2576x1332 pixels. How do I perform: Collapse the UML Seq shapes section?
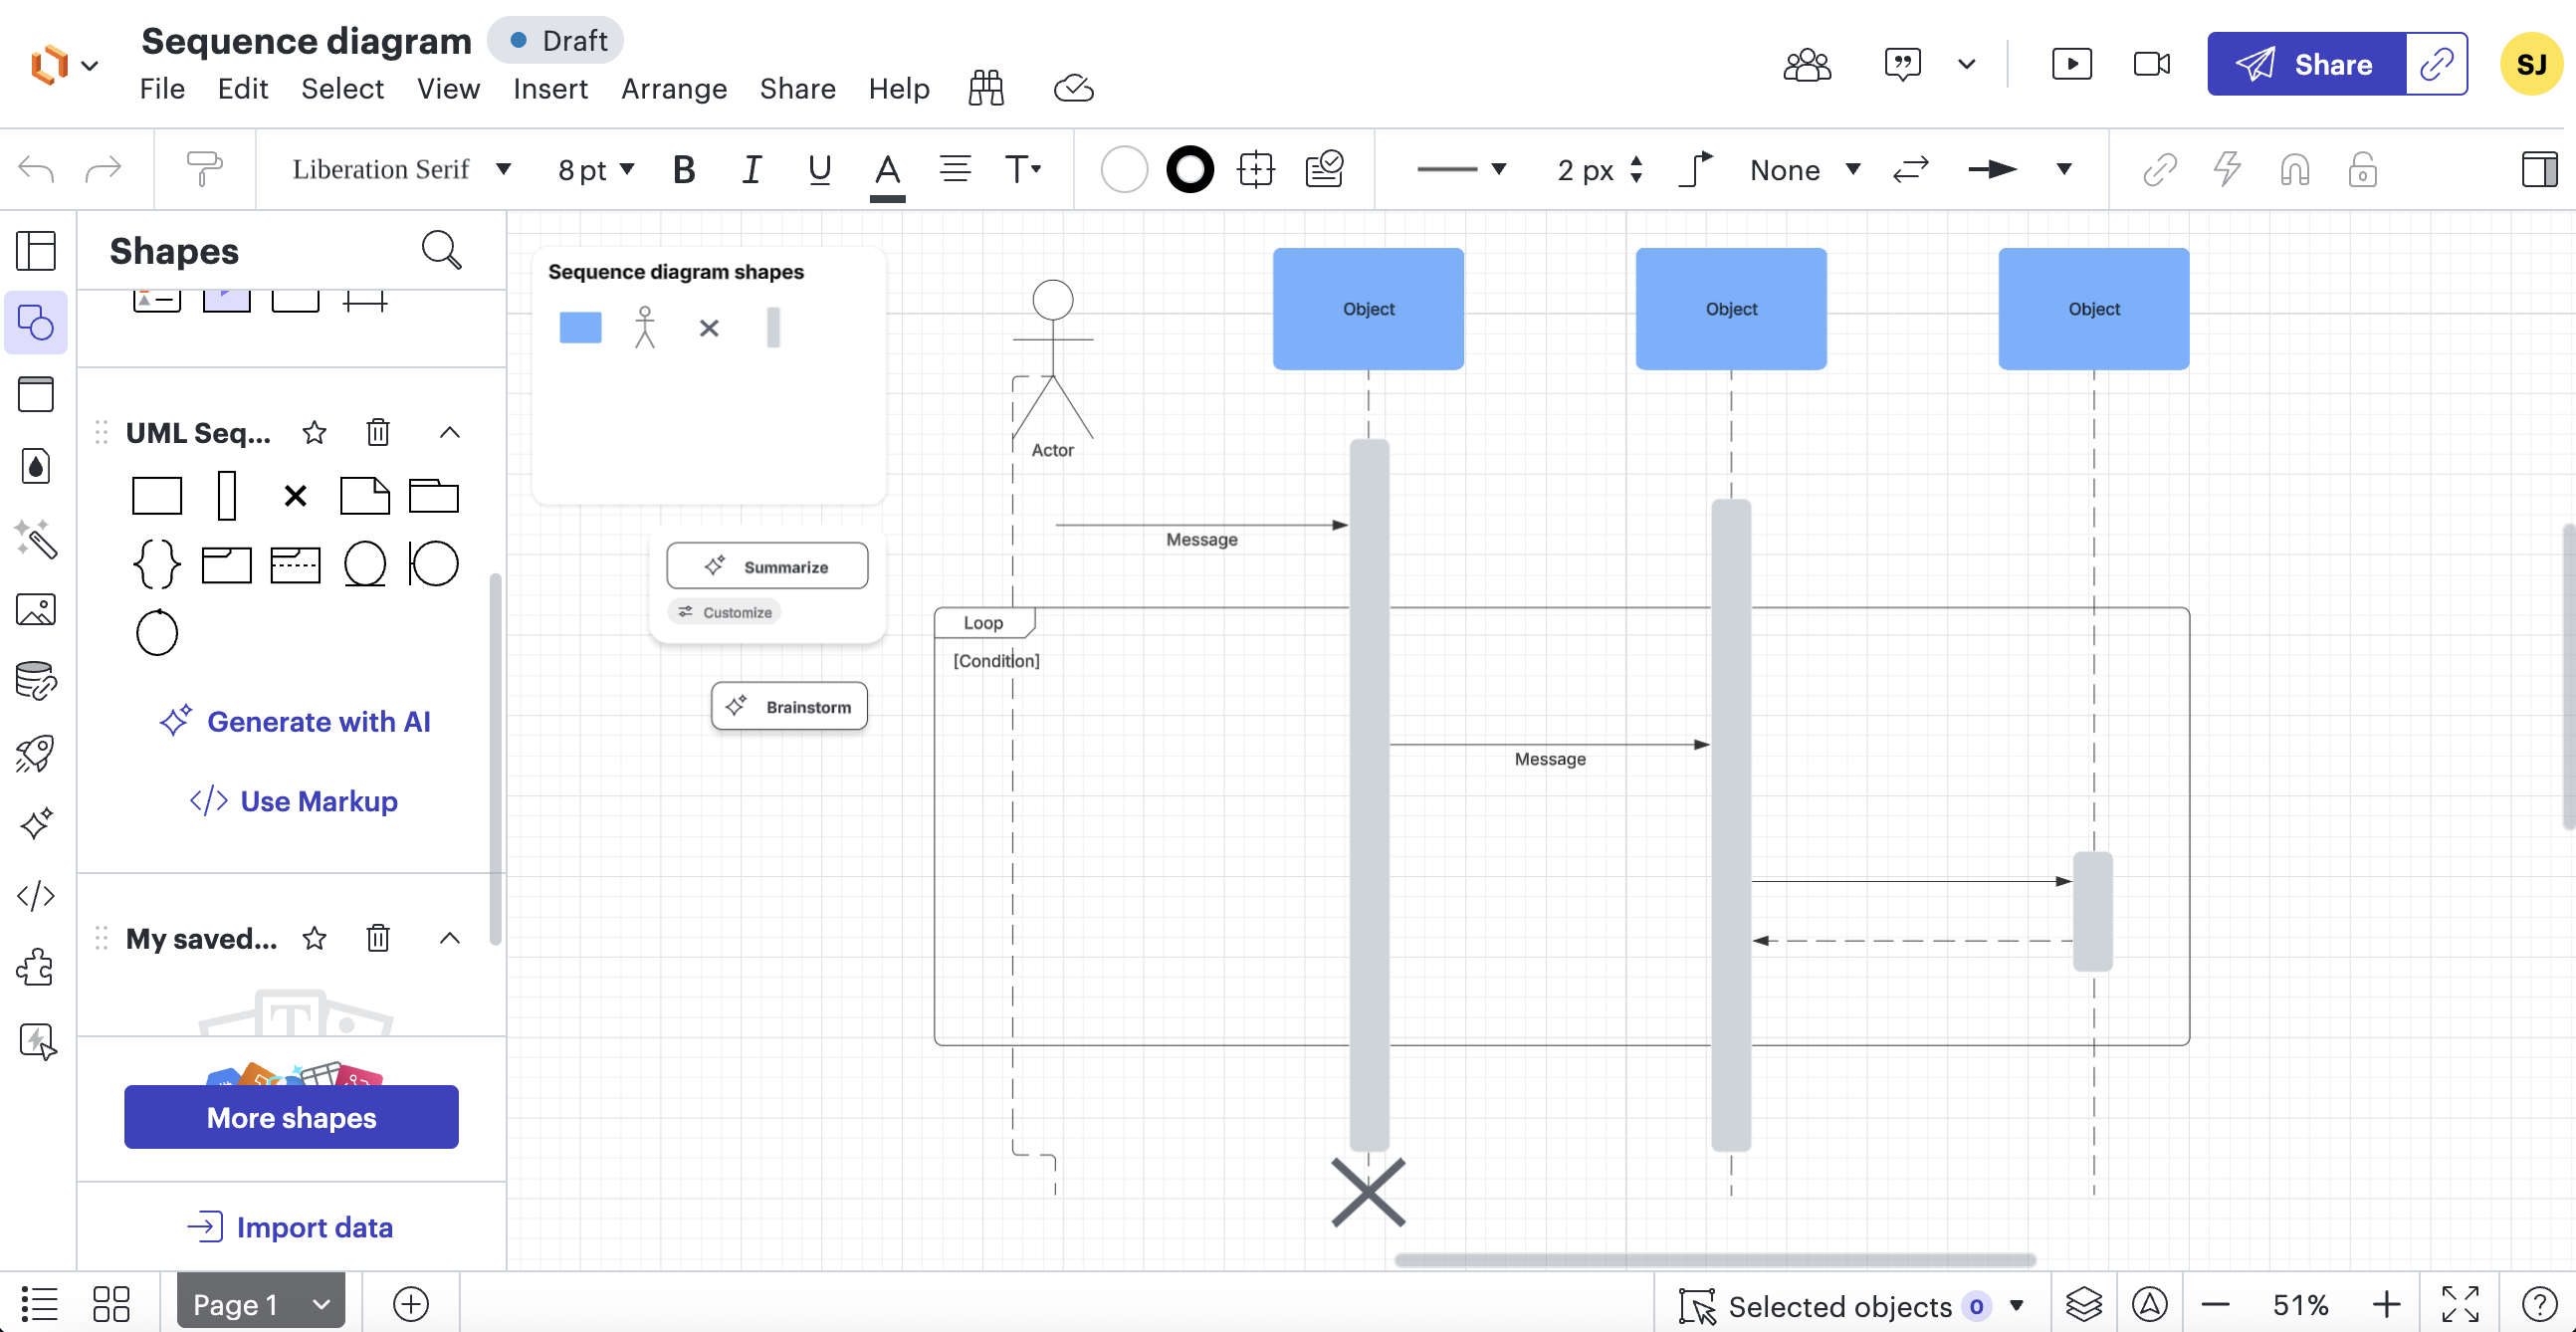[449, 432]
